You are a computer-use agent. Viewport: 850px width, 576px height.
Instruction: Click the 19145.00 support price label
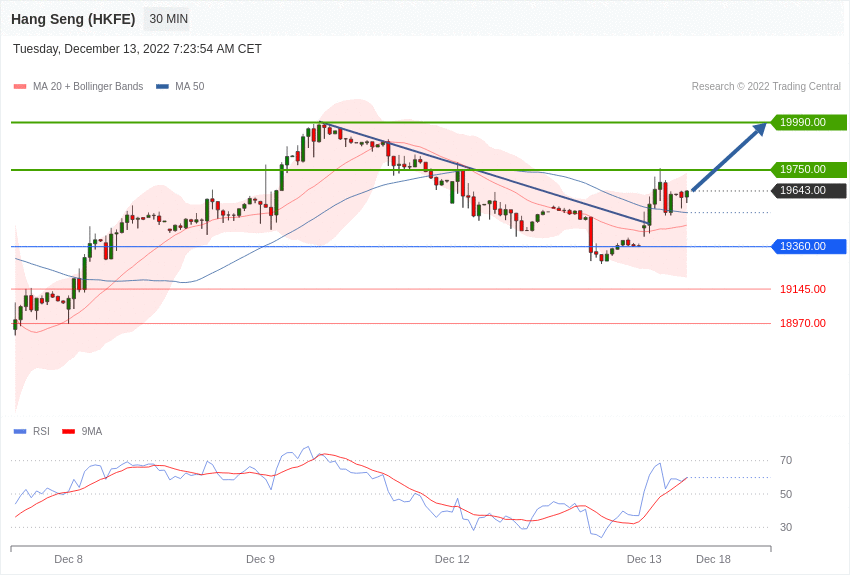click(803, 289)
